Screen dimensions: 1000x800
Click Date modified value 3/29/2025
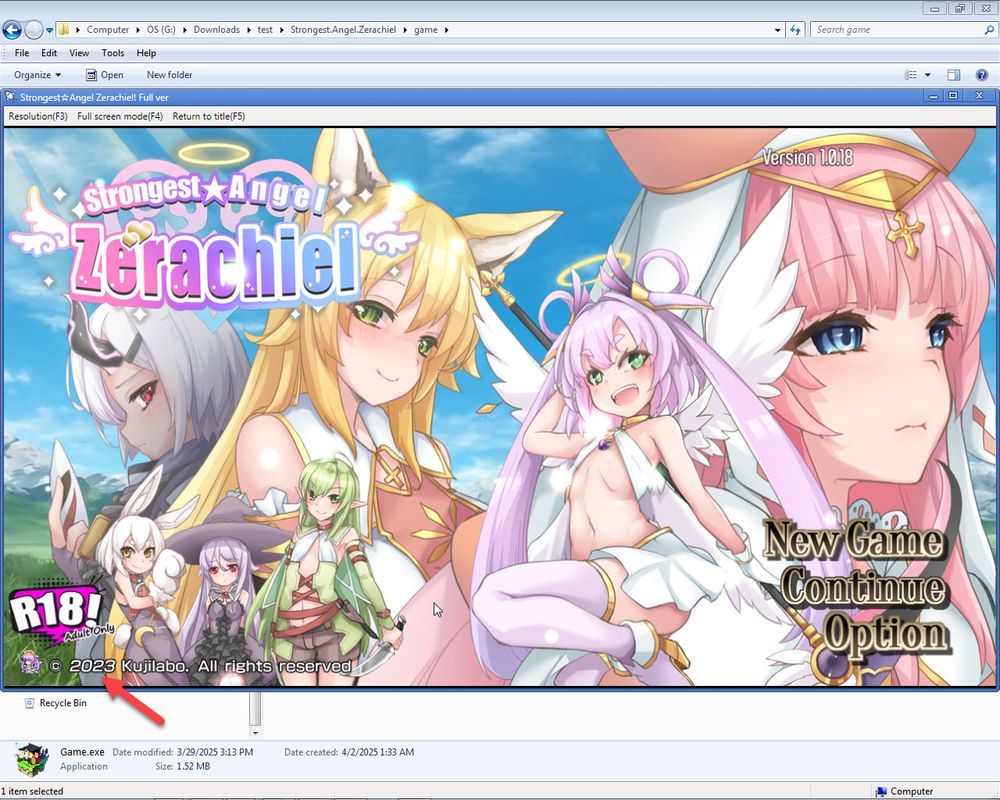click(x=215, y=752)
